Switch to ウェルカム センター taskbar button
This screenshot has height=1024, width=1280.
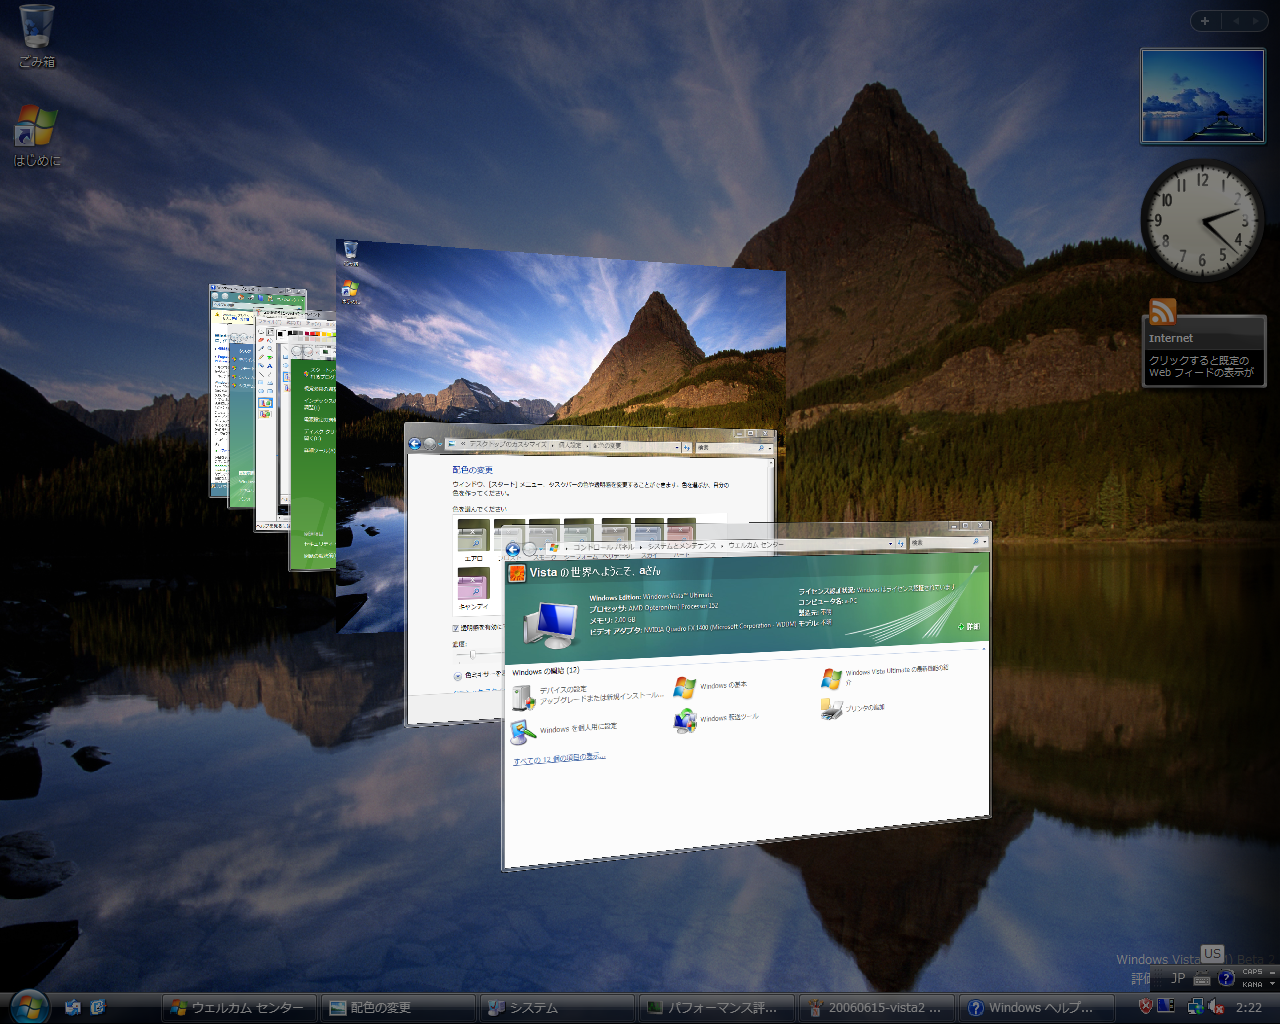240,1007
